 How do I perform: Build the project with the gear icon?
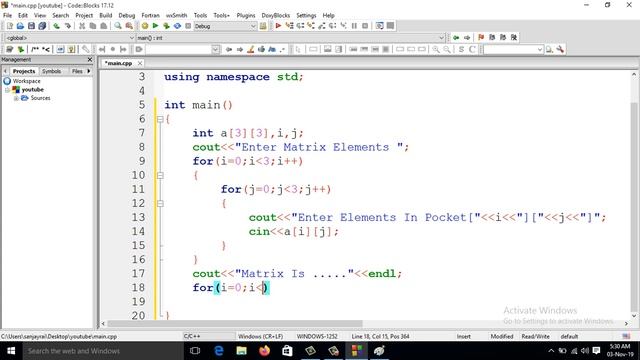pyautogui.click(x=144, y=26)
